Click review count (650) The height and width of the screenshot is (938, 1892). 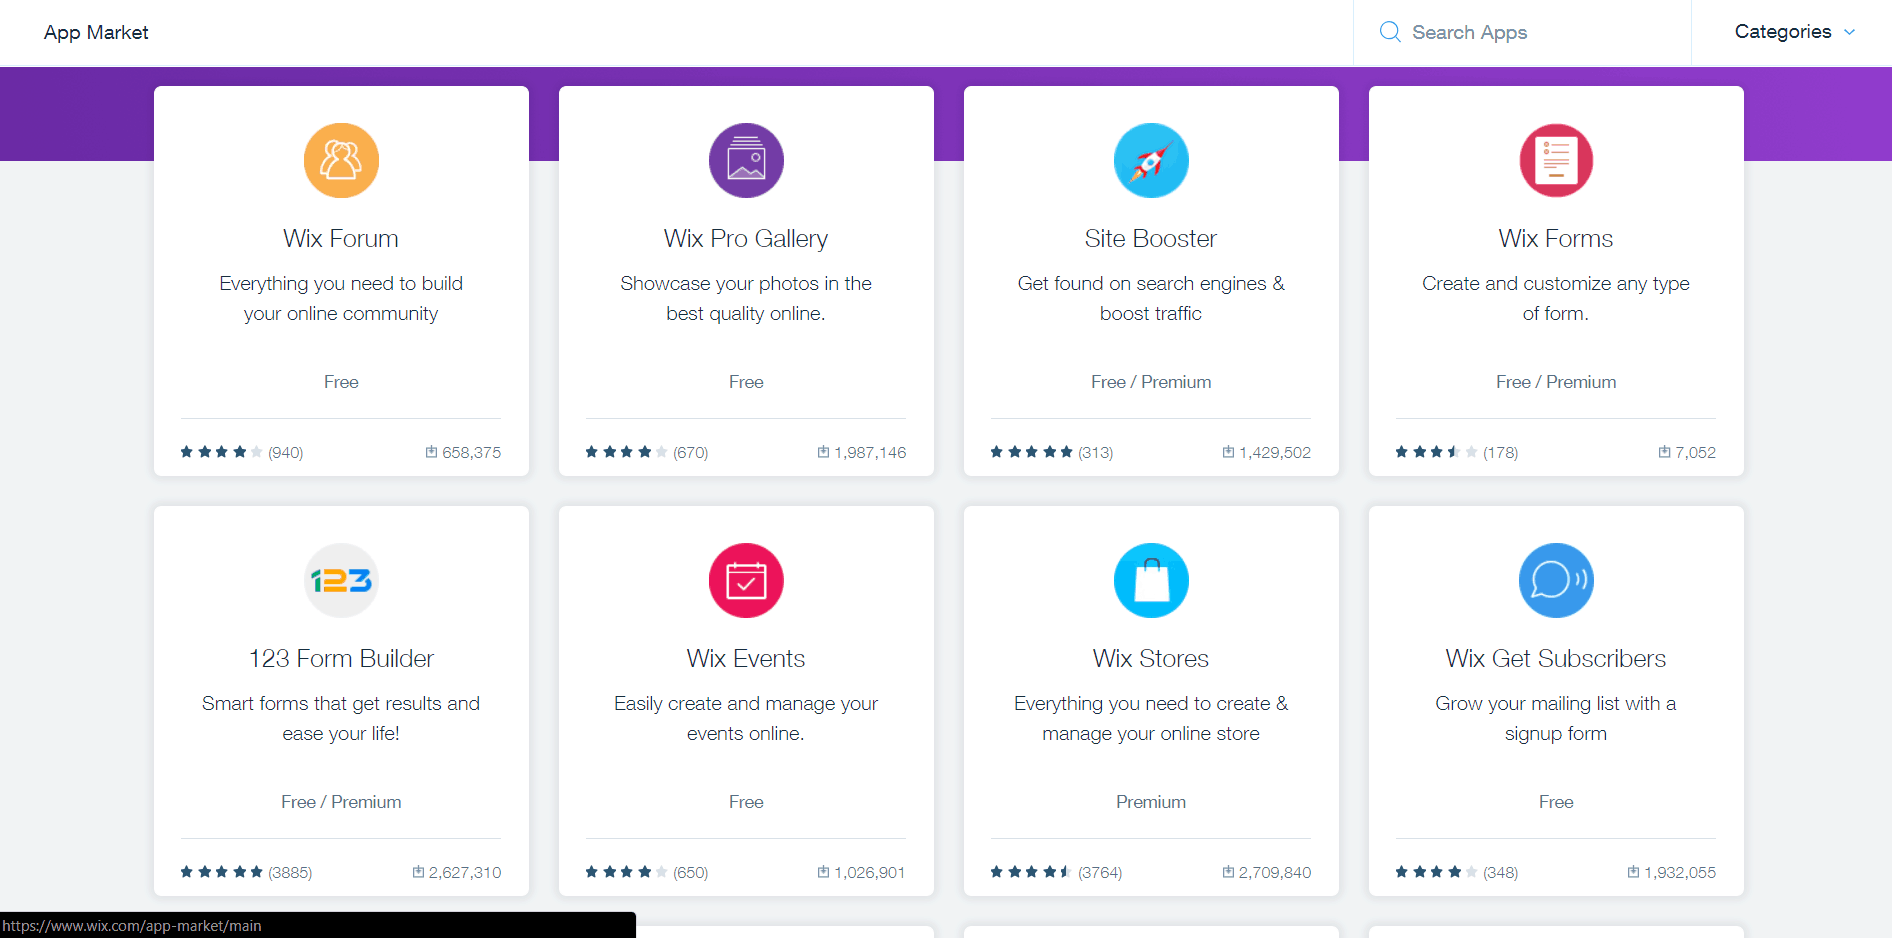(691, 872)
